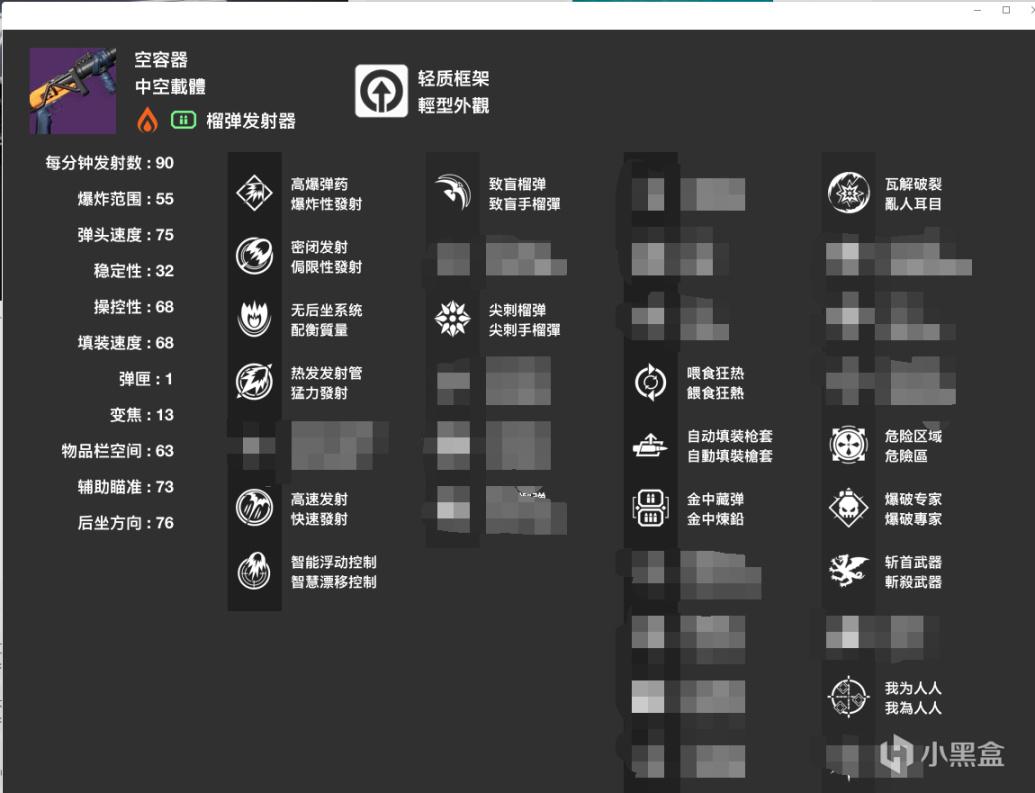Image resolution: width=1035 pixels, height=793 pixels.
Task: Select the 高爆弹药 perk icon
Action: pos(254,193)
